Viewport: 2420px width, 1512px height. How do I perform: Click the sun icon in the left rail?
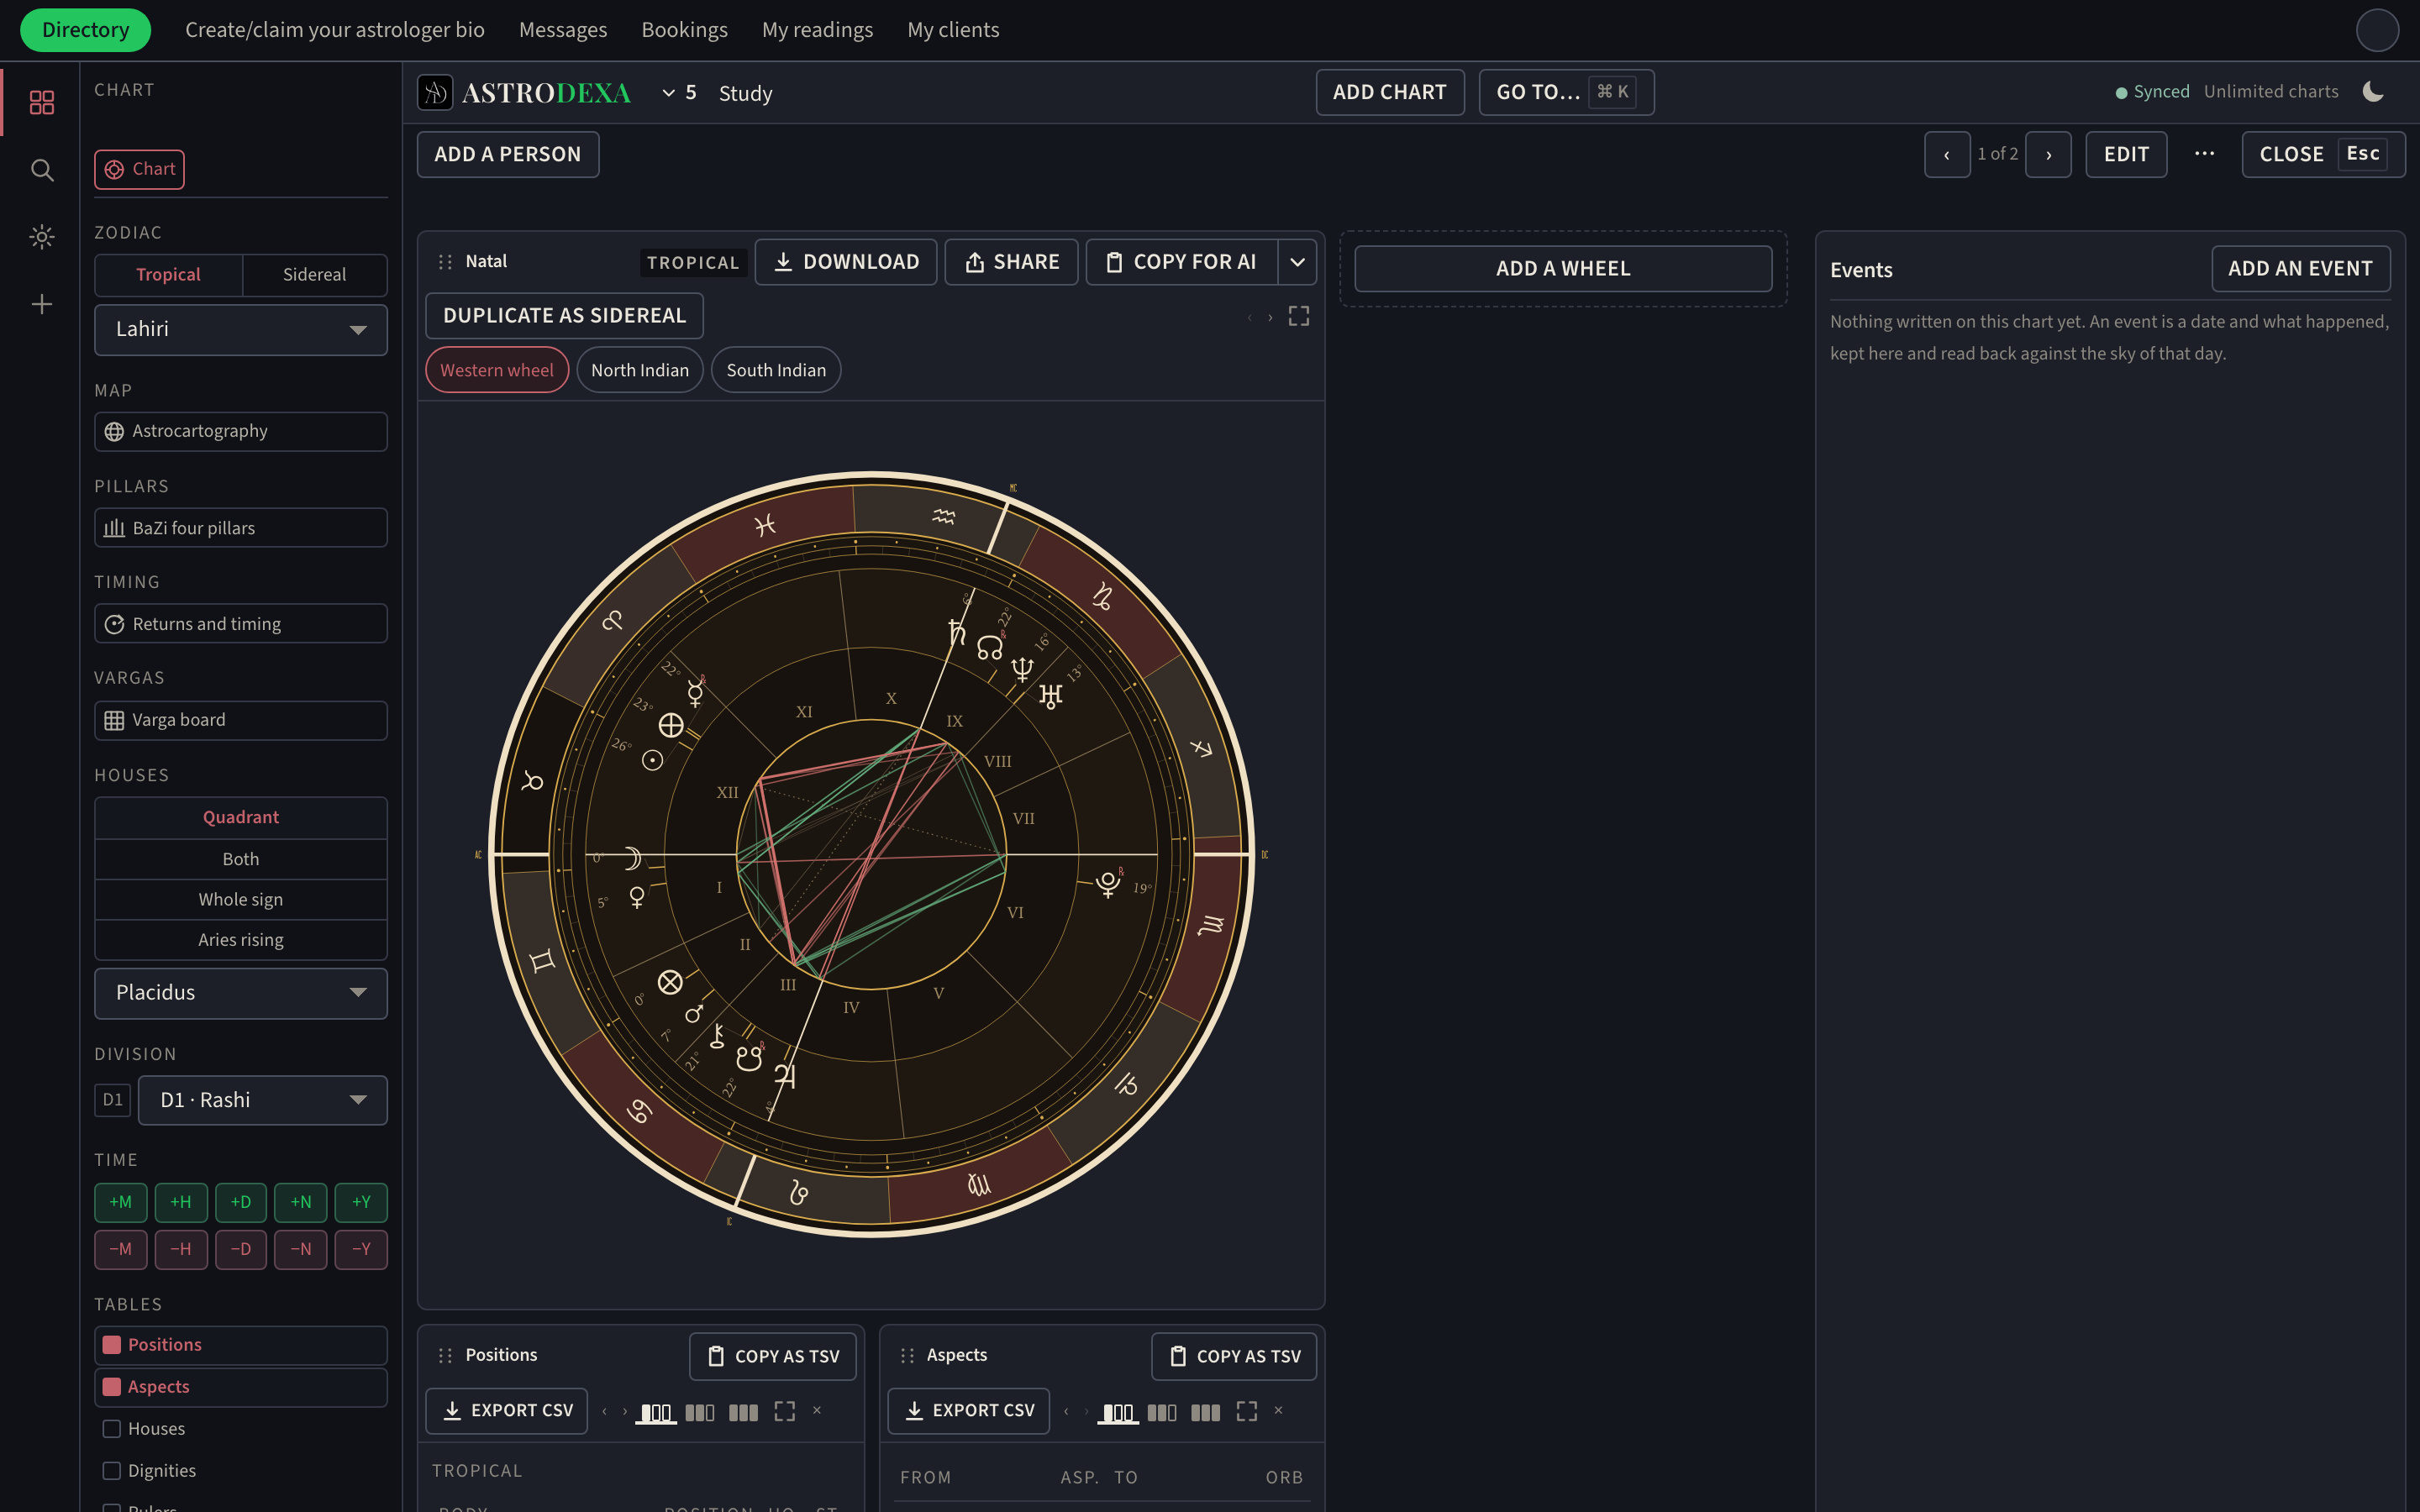pyautogui.click(x=41, y=237)
